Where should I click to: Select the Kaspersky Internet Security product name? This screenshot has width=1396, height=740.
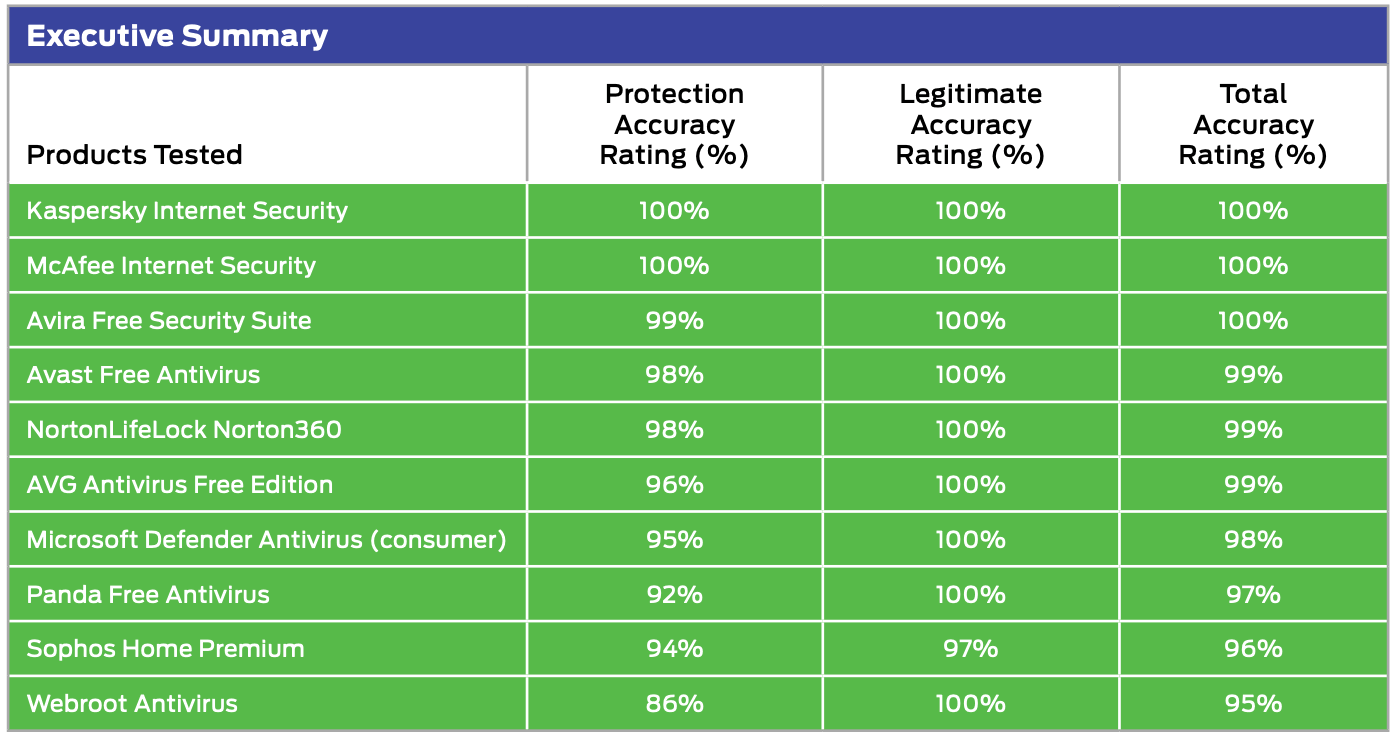187,211
